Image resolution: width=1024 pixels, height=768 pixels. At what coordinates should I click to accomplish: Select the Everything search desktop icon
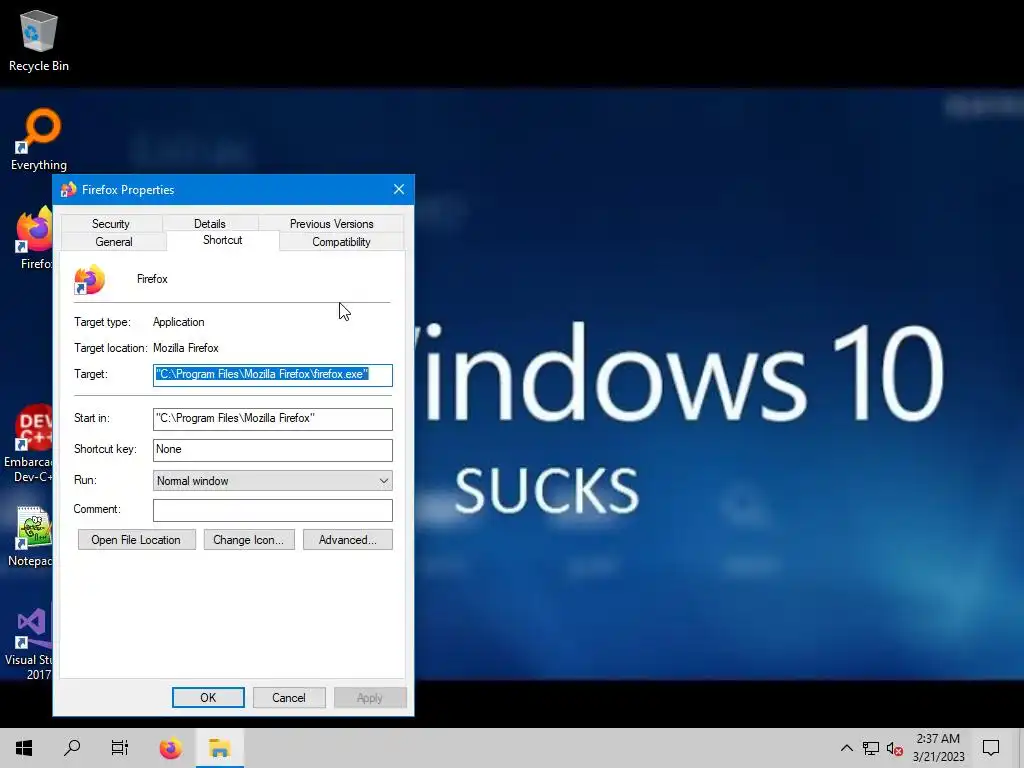pos(39,139)
